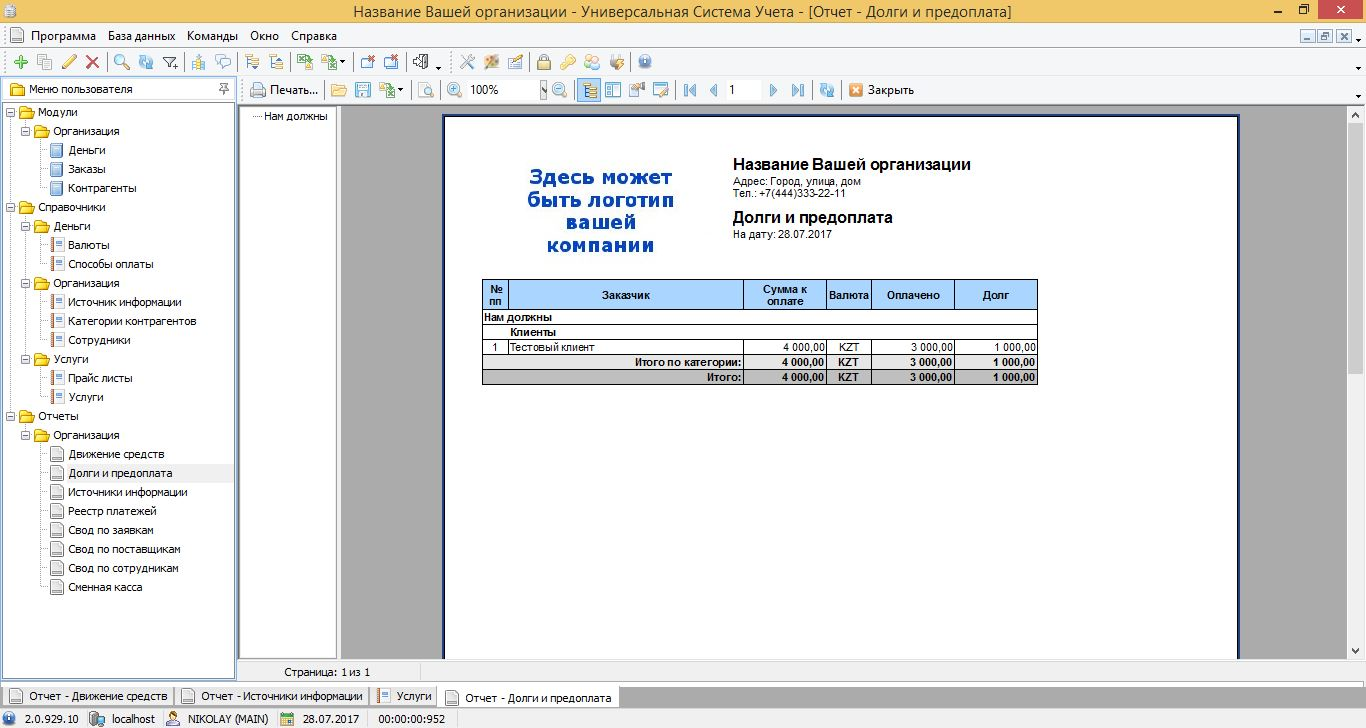Go to last report page
The height and width of the screenshot is (728, 1366).
pyautogui.click(x=797, y=90)
